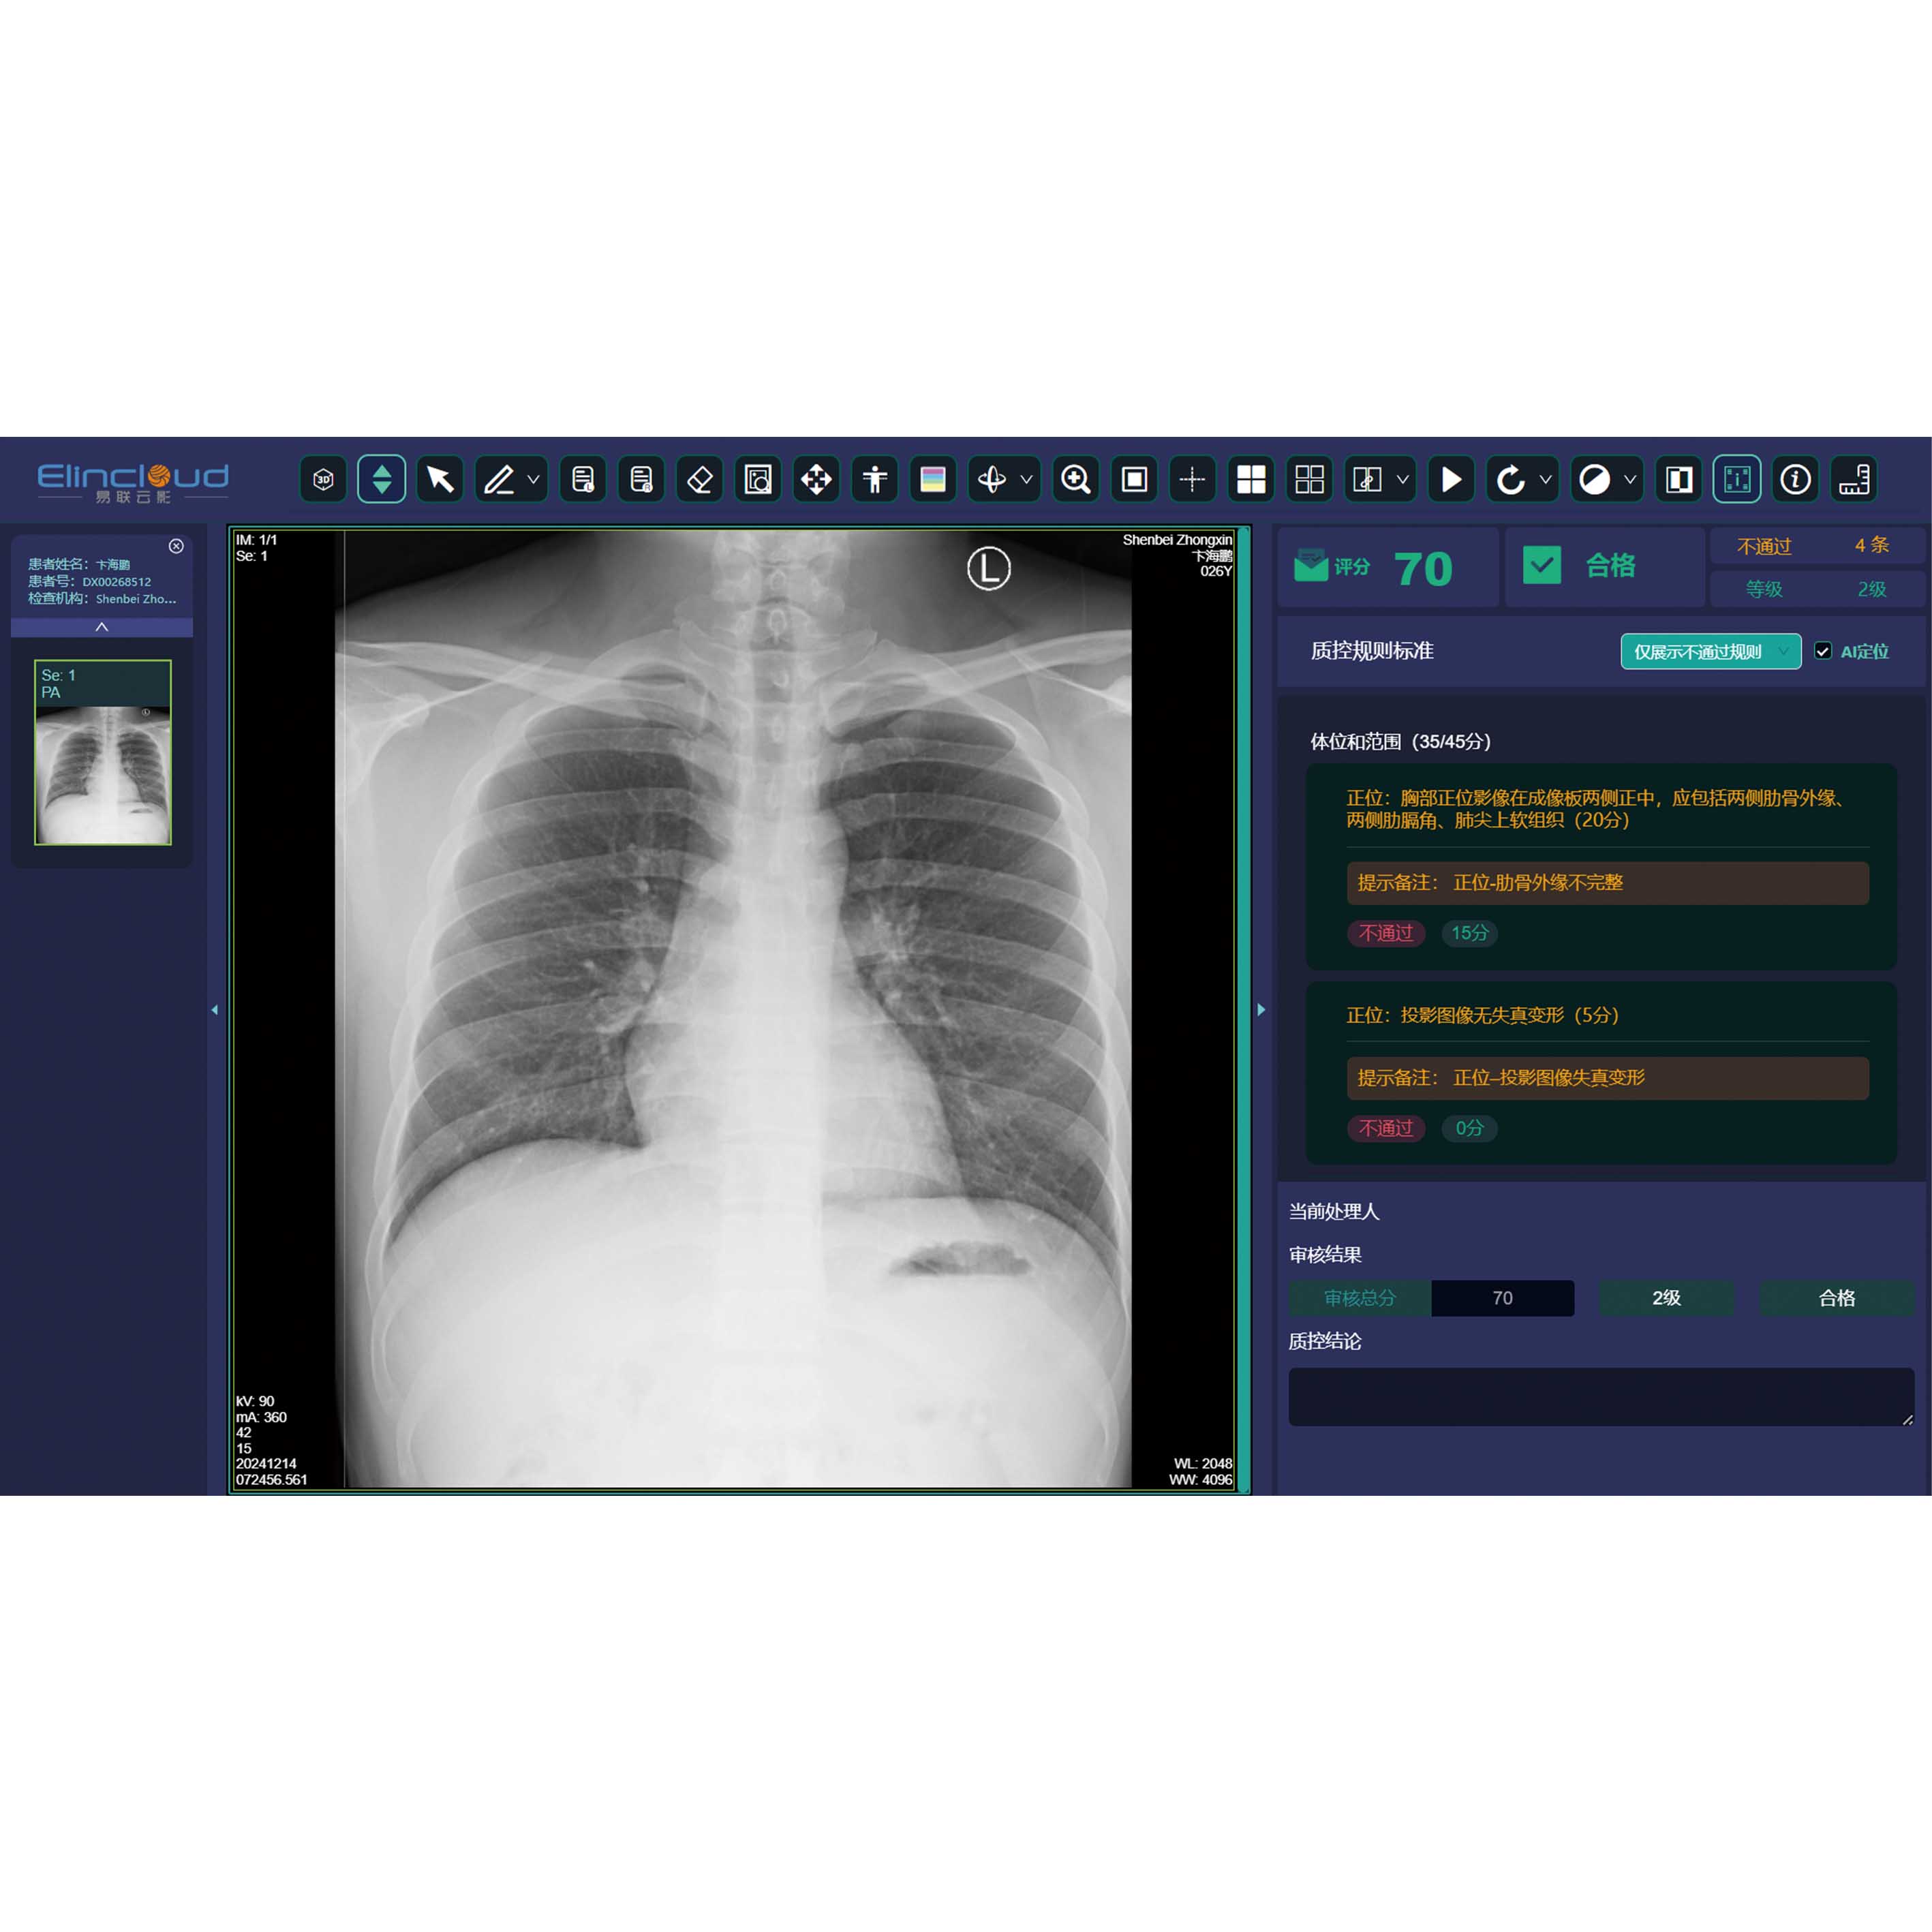Click the 3D view cube icon
Image resolution: width=1932 pixels, height=1932 pixels.
tap(323, 480)
